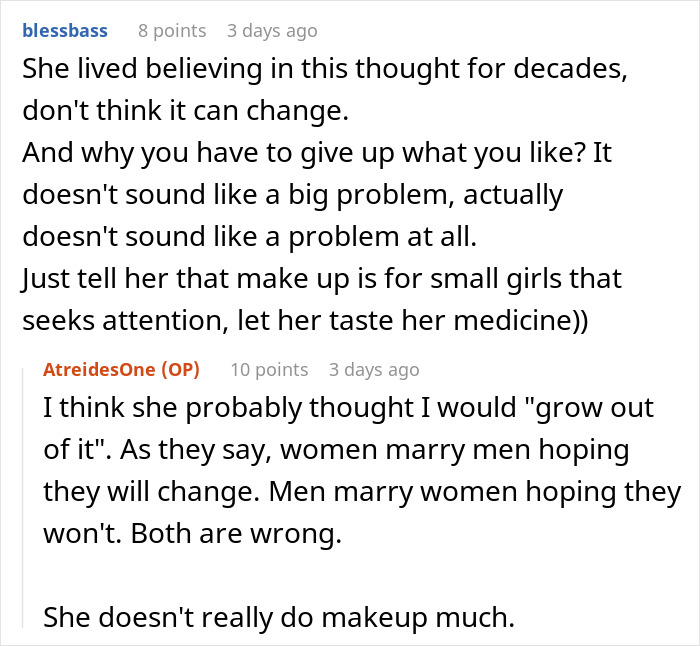Click the 10 points score label
This screenshot has width=700, height=646.
click(269, 369)
